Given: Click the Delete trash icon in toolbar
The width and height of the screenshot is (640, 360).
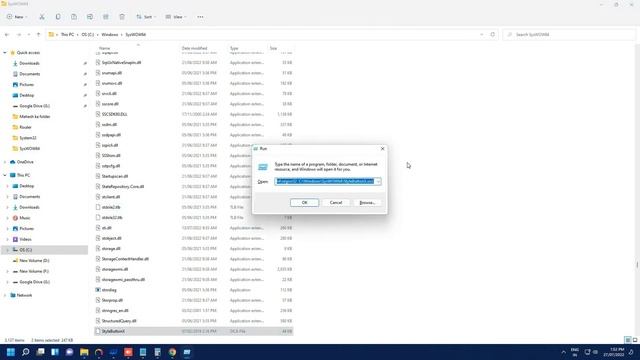Looking at the screenshot, I should coord(122,17).
